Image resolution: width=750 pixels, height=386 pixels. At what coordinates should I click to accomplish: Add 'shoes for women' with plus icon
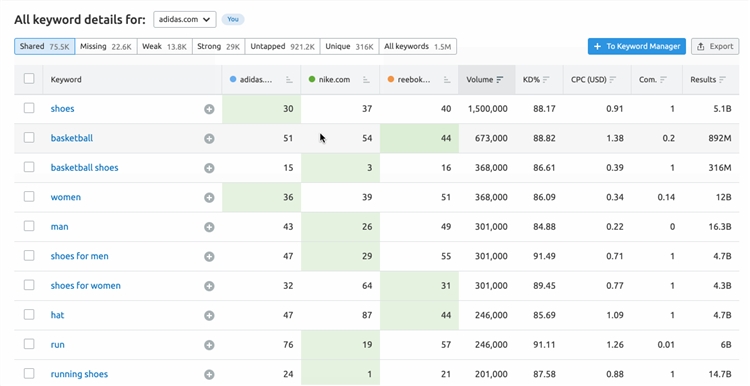tap(209, 286)
